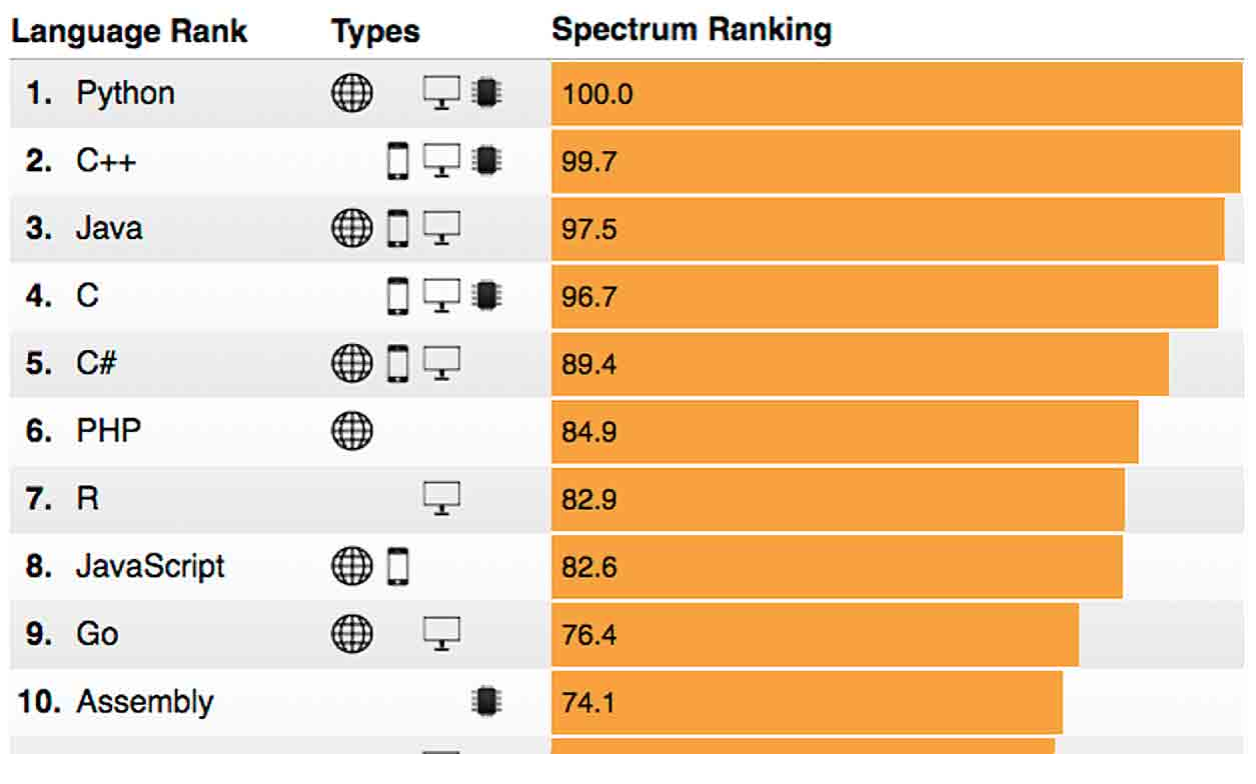
Task: Click the orange 89.4 C# ranking bar
Action: [x=860, y=364]
